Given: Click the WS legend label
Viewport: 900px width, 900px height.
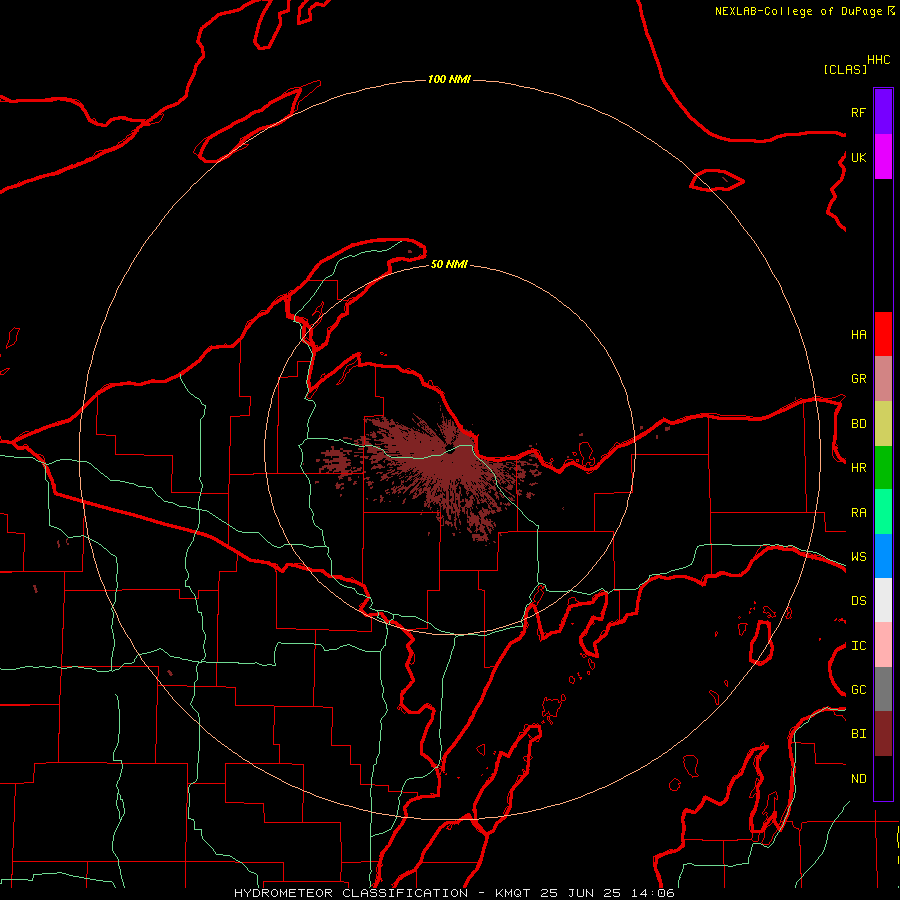Looking at the screenshot, I should (858, 556).
